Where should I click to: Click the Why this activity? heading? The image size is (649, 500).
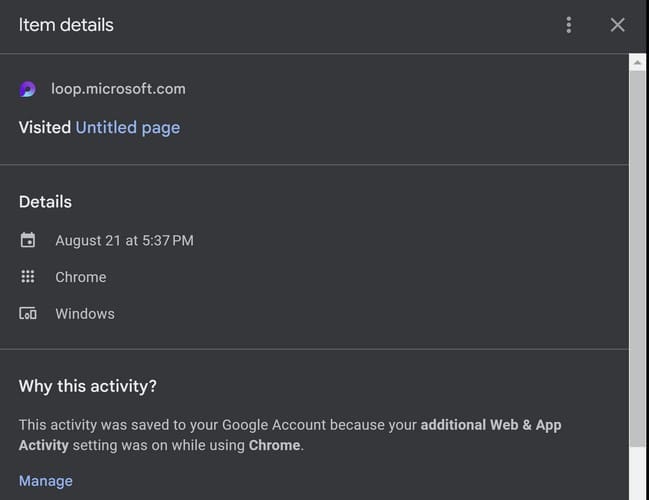click(88, 386)
